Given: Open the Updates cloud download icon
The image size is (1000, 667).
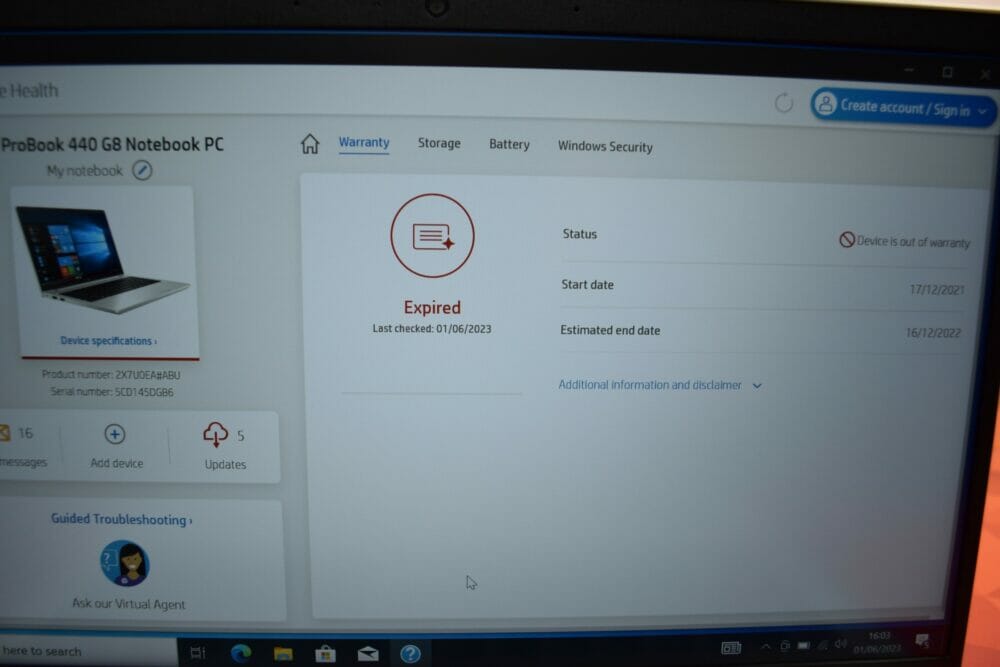Looking at the screenshot, I should (216, 435).
